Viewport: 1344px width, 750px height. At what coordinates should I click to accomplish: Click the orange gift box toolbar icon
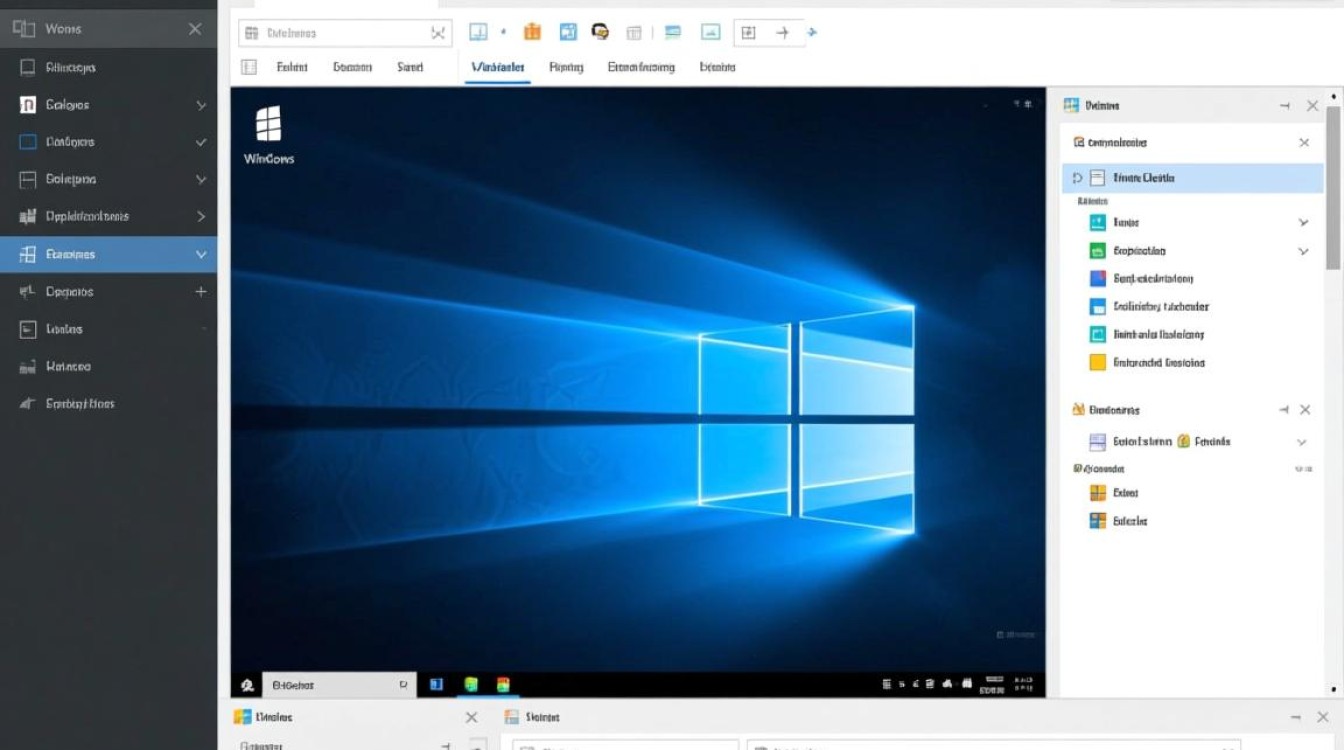532,33
